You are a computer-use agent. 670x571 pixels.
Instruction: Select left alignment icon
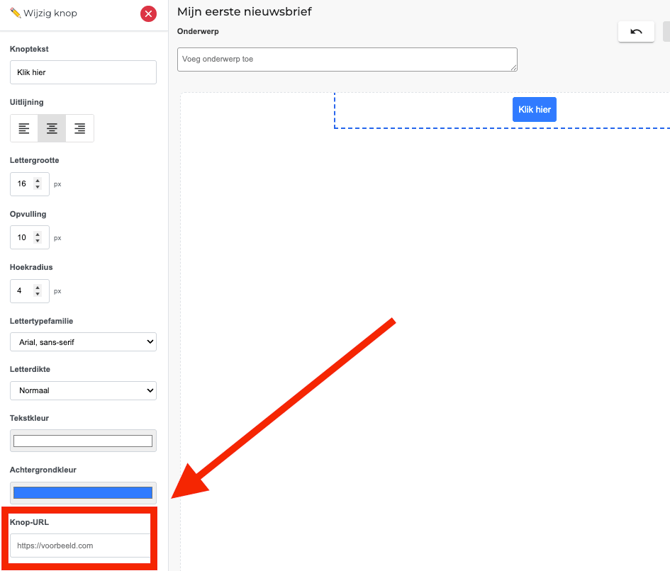(24, 128)
